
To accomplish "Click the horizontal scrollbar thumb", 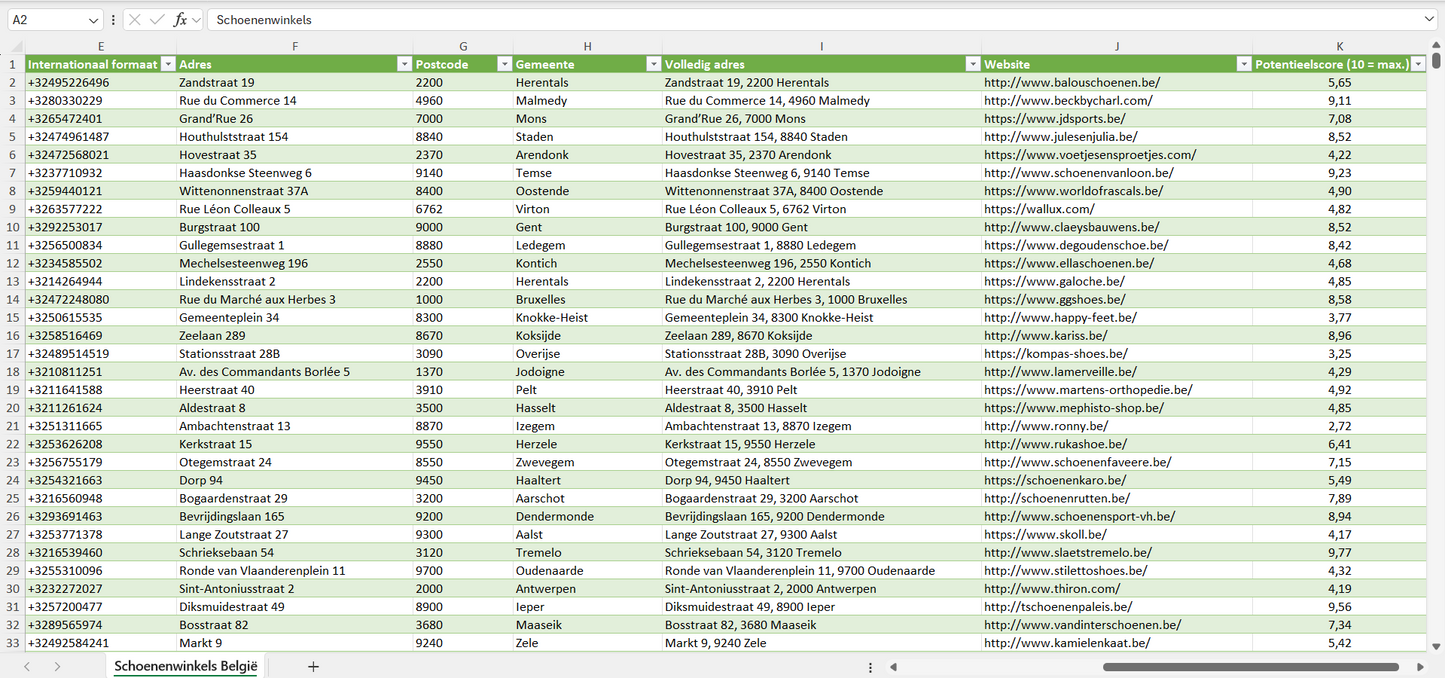I will click(x=1250, y=667).
